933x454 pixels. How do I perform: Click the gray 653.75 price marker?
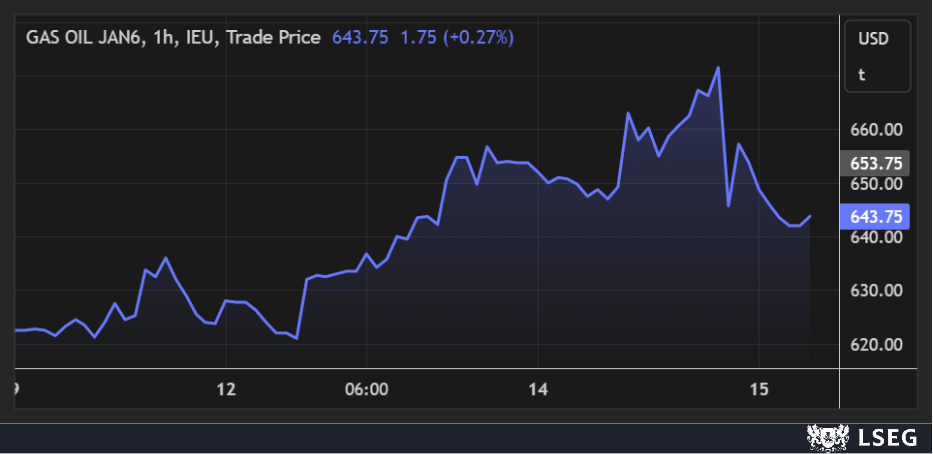(876, 163)
